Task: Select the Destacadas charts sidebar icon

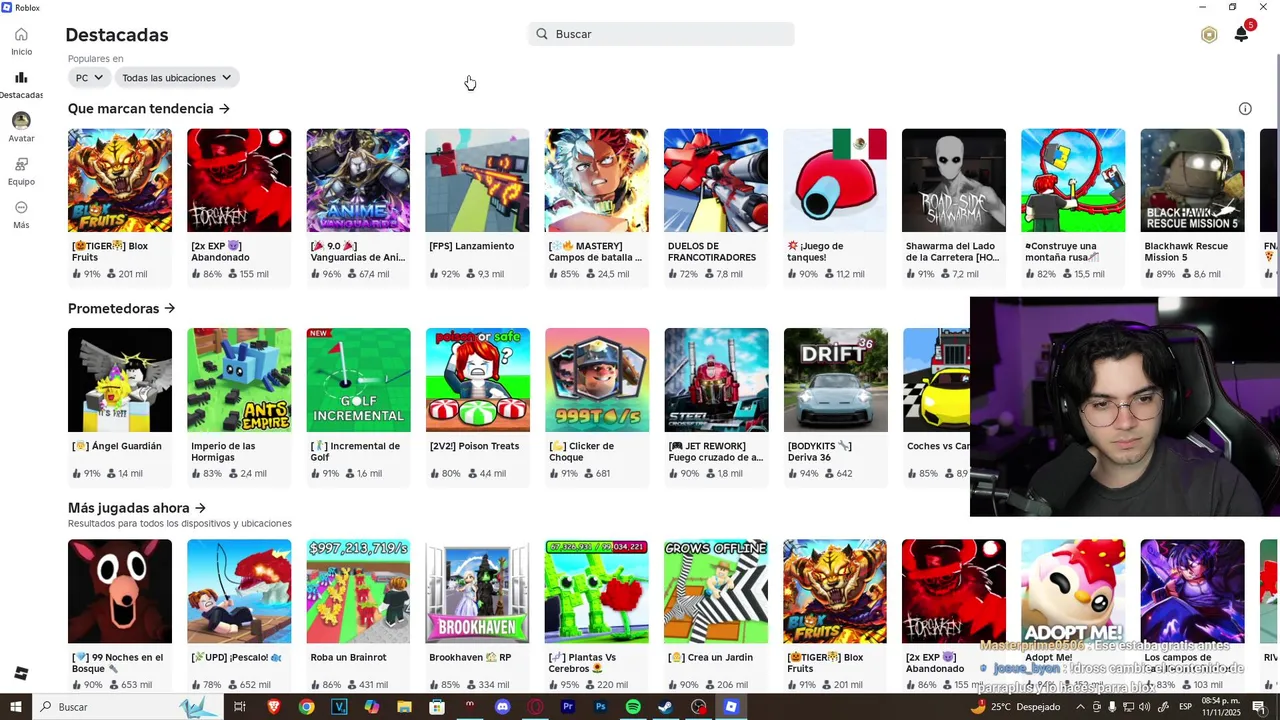Action: pyautogui.click(x=21, y=78)
